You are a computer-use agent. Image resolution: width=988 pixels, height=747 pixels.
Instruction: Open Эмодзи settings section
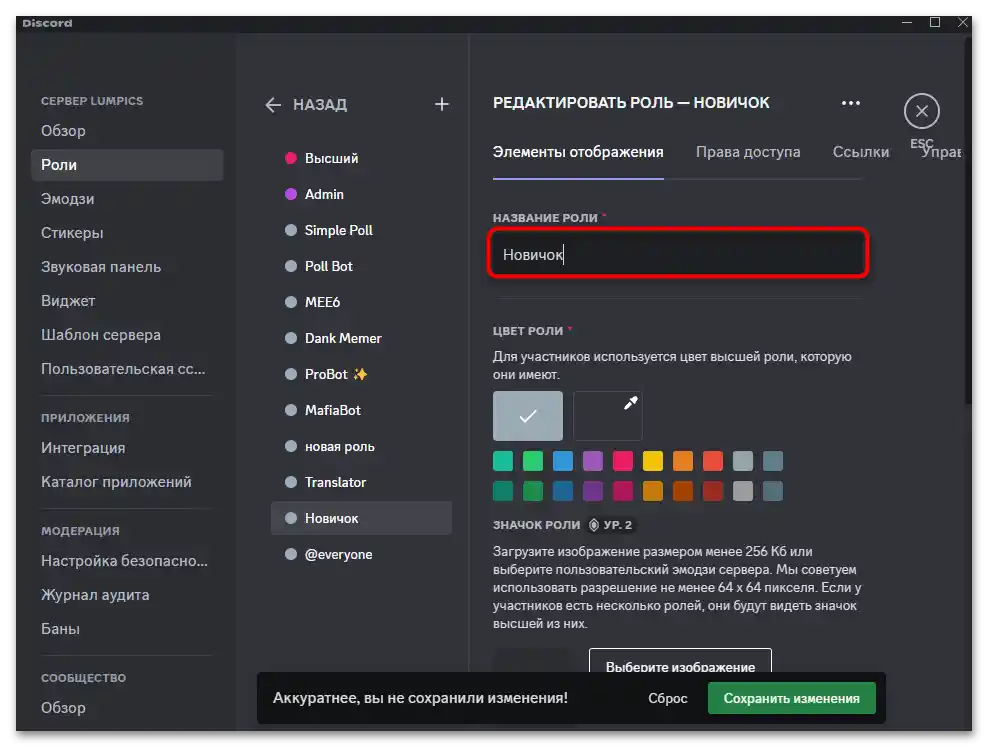(127, 198)
